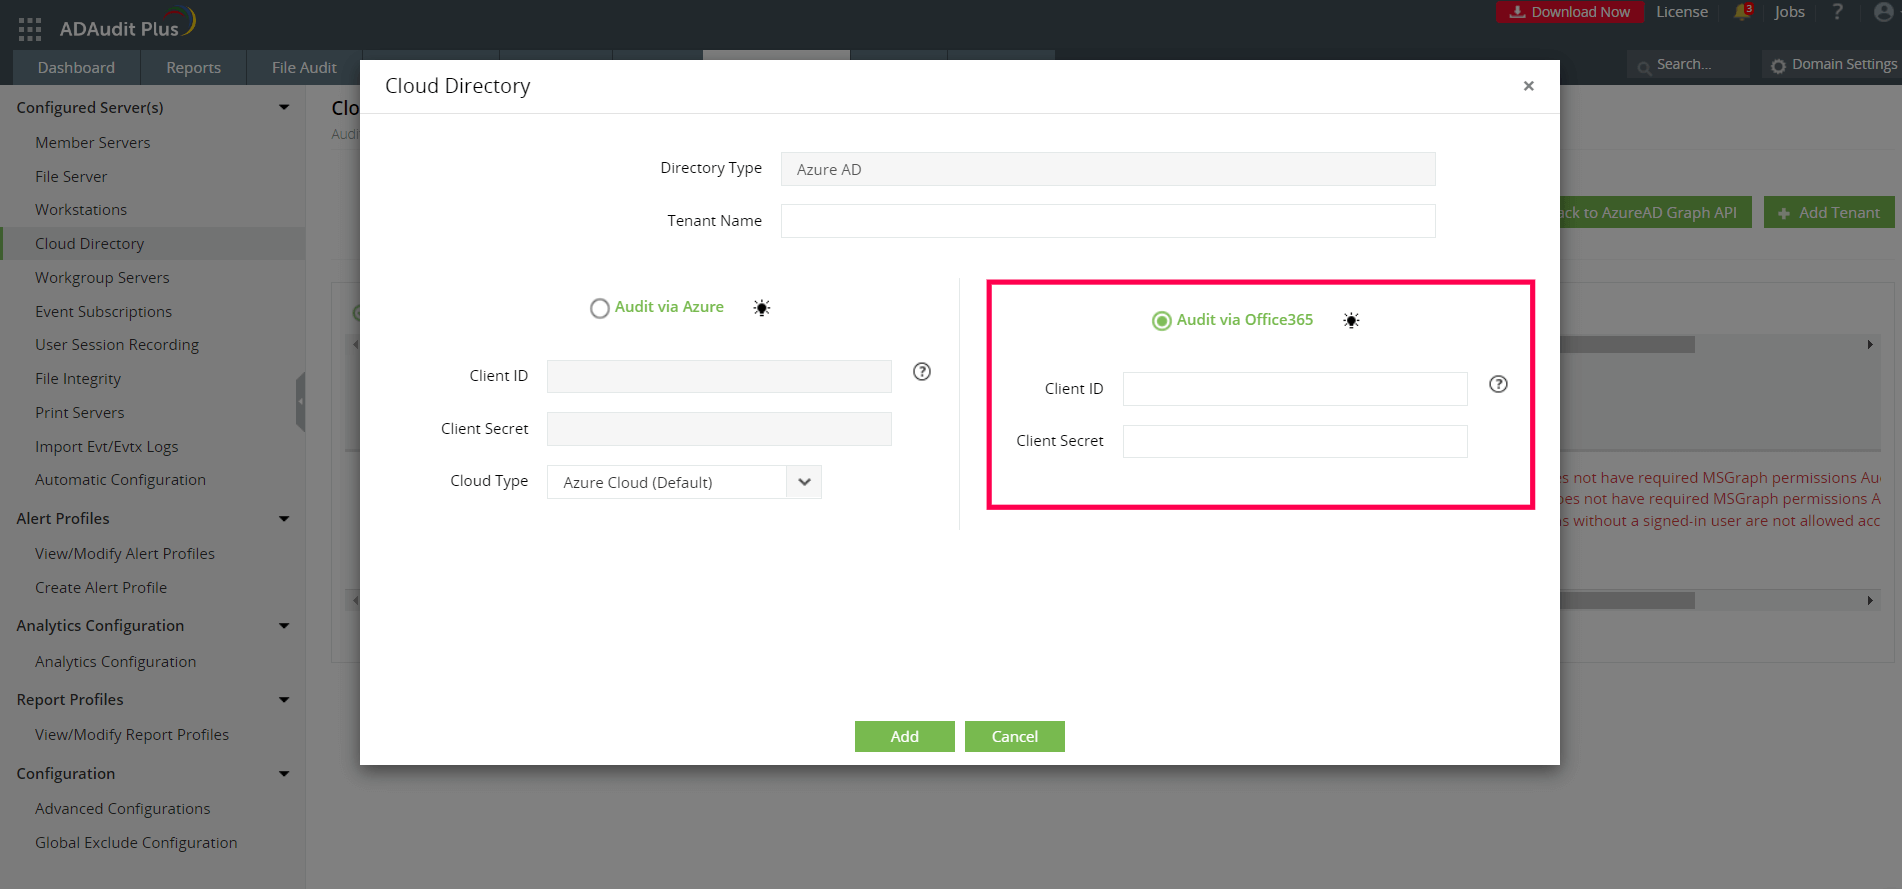Screen dimensions: 1902x889
Task: Open the License menu item
Action: (x=1682, y=12)
